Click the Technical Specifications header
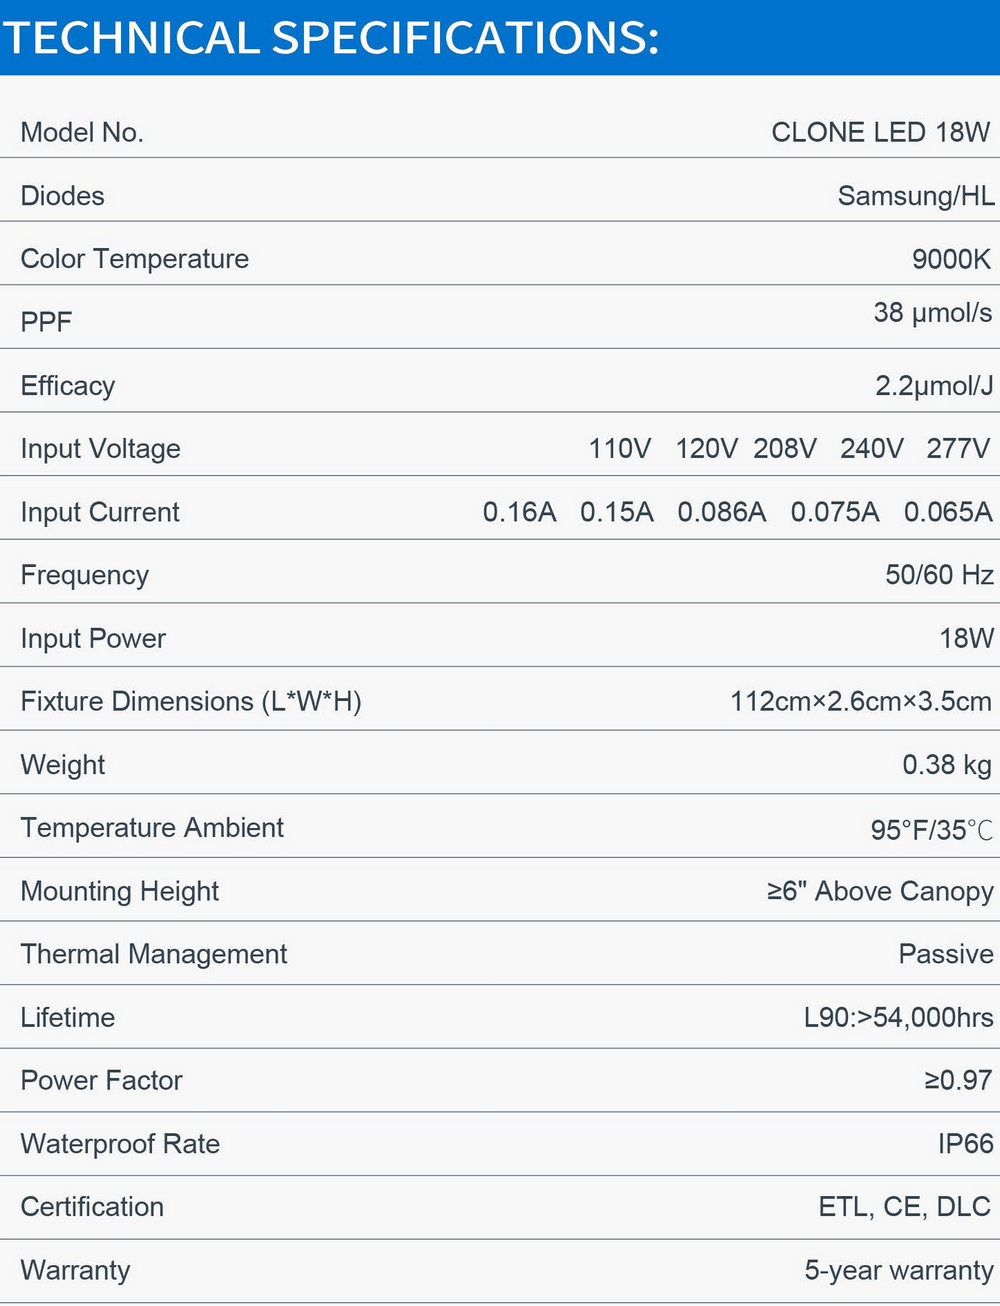1000x1306 pixels. click(331, 38)
